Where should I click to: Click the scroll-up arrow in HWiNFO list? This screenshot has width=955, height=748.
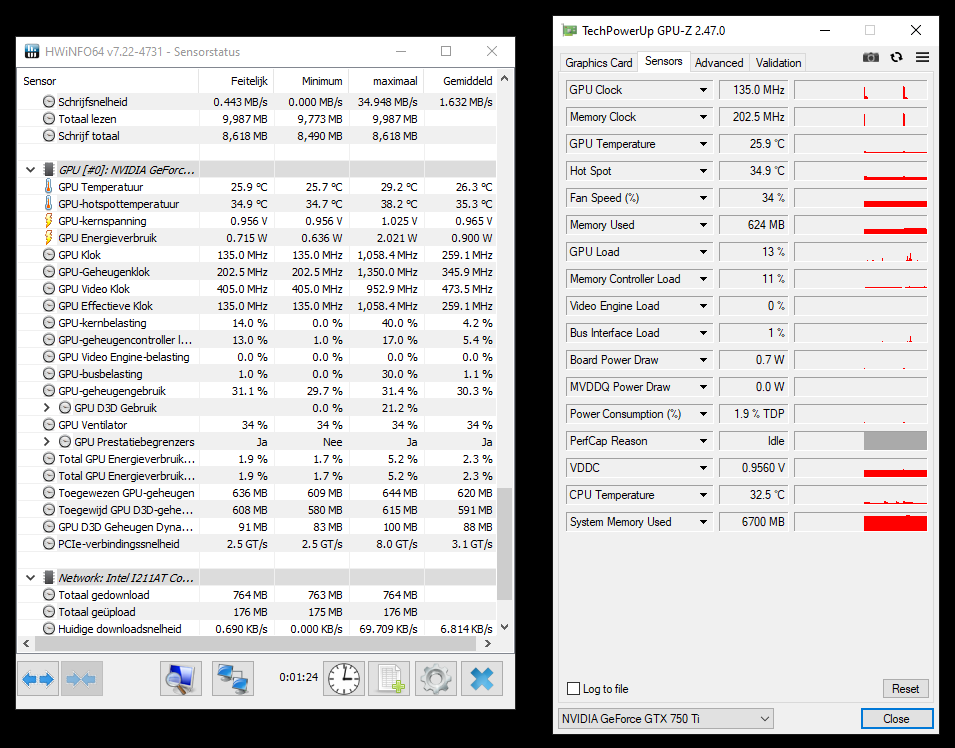(504, 78)
